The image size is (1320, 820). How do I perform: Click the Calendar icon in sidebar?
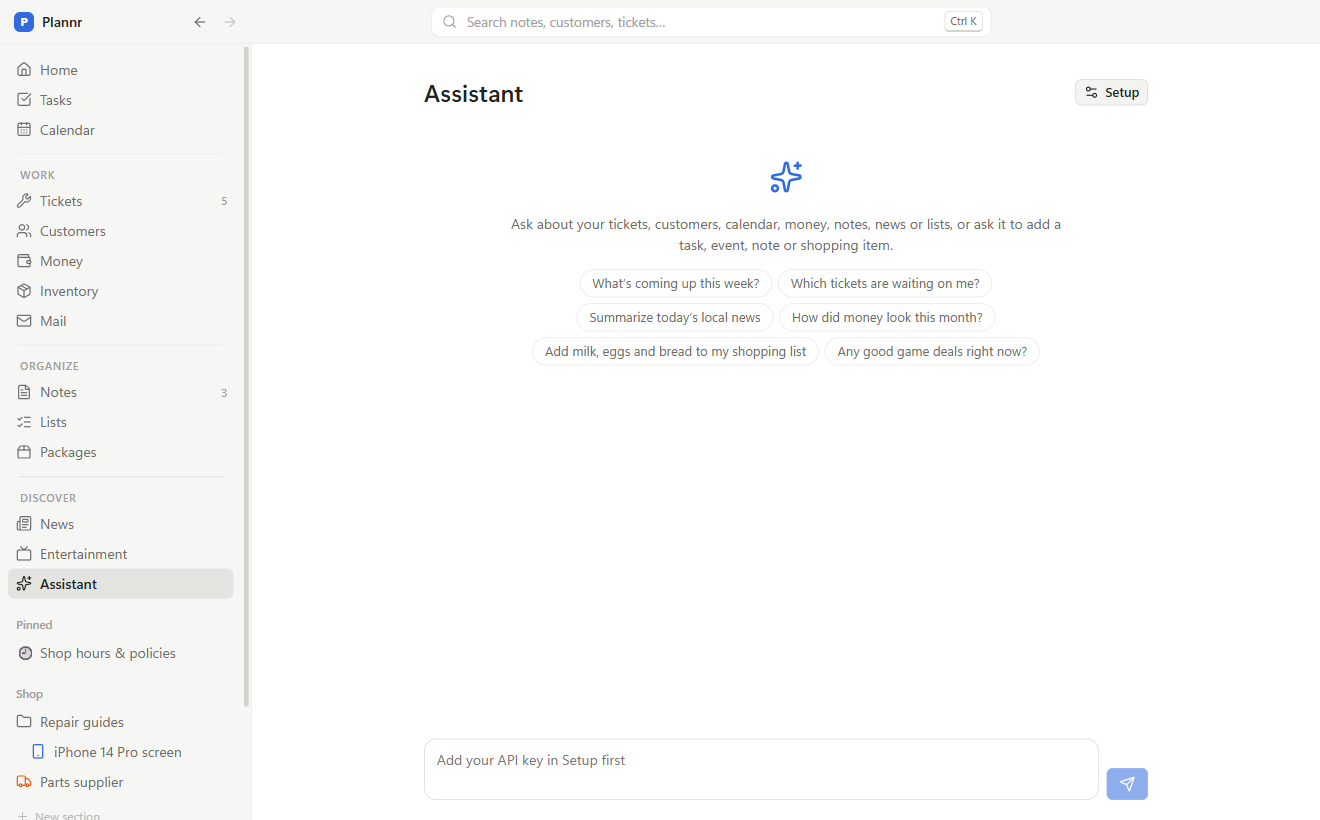click(25, 130)
